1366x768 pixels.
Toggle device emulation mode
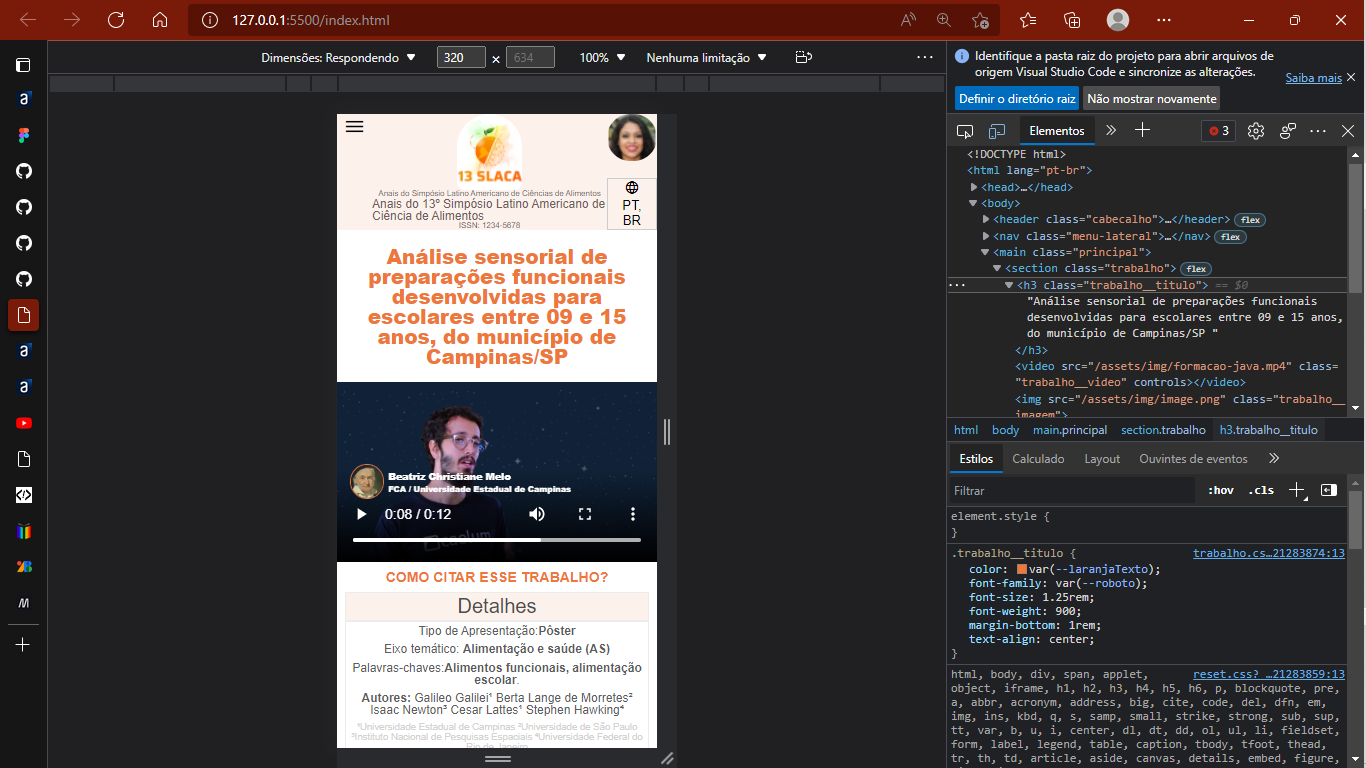point(997,131)
